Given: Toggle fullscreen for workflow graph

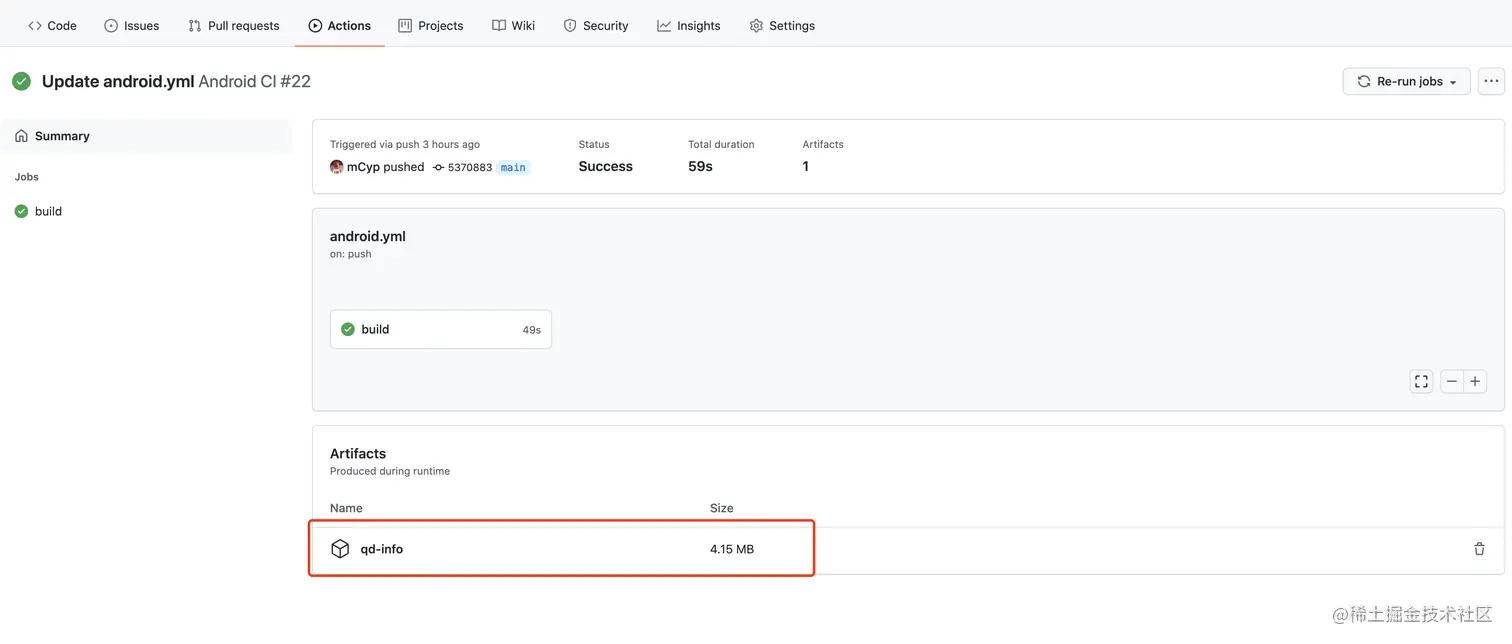Looking at the screenshot, I should point(1421,381).
